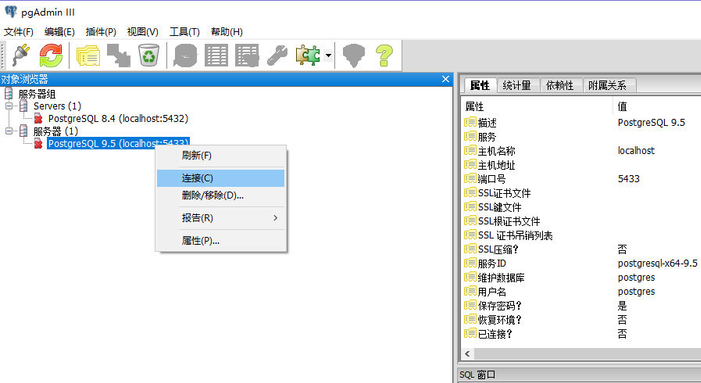Select the 描述 property row
Viewport: 701px width, 383px height.
[582, 122]
